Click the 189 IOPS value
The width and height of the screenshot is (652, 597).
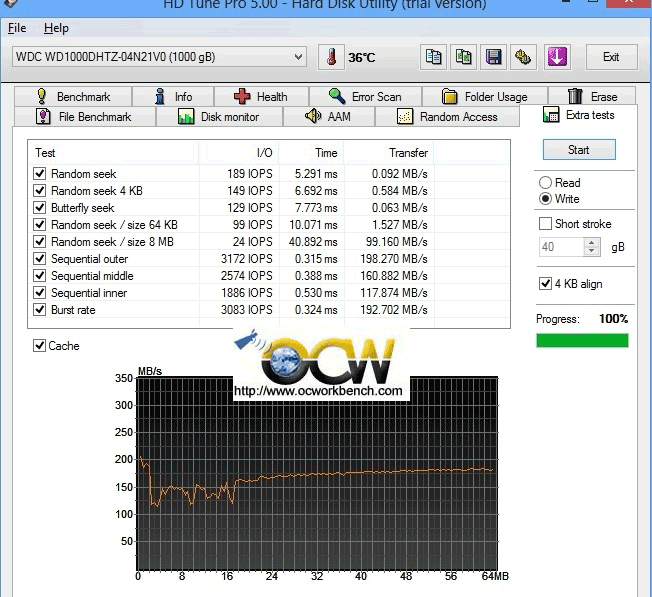[249, 173]
